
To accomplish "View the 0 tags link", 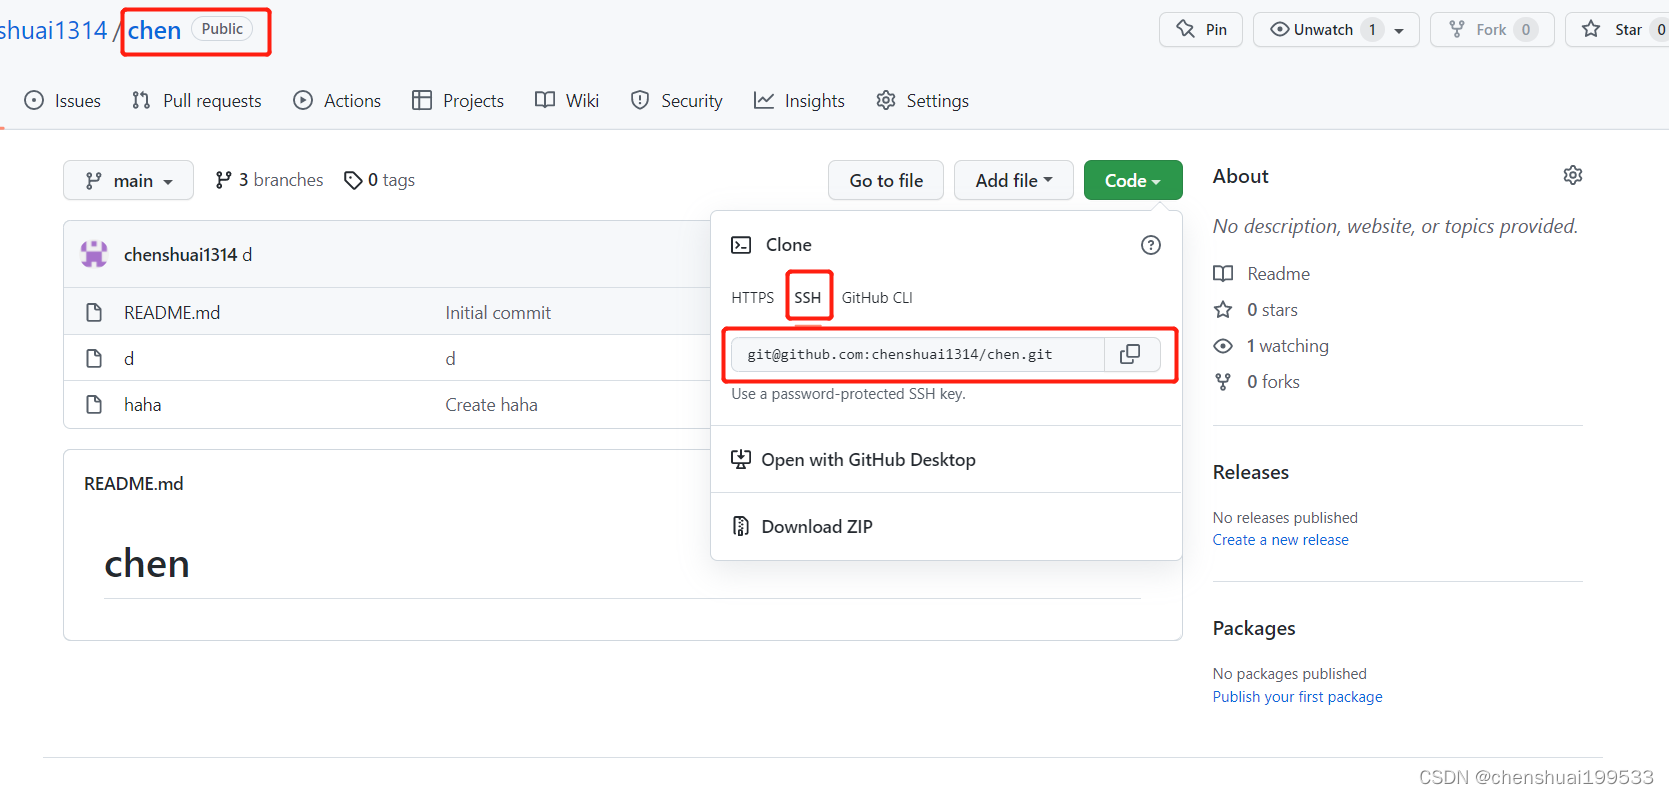I will (379, 180).
